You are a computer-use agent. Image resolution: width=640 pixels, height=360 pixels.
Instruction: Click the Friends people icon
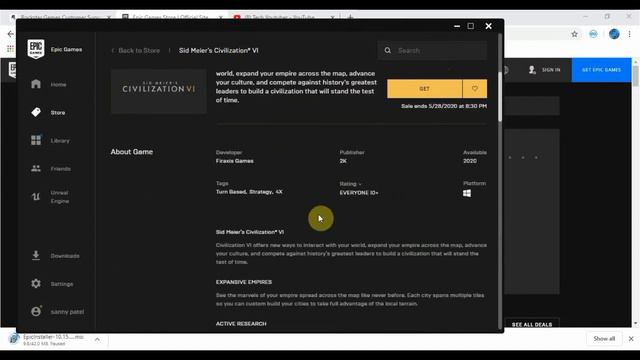tap(36, 168)
